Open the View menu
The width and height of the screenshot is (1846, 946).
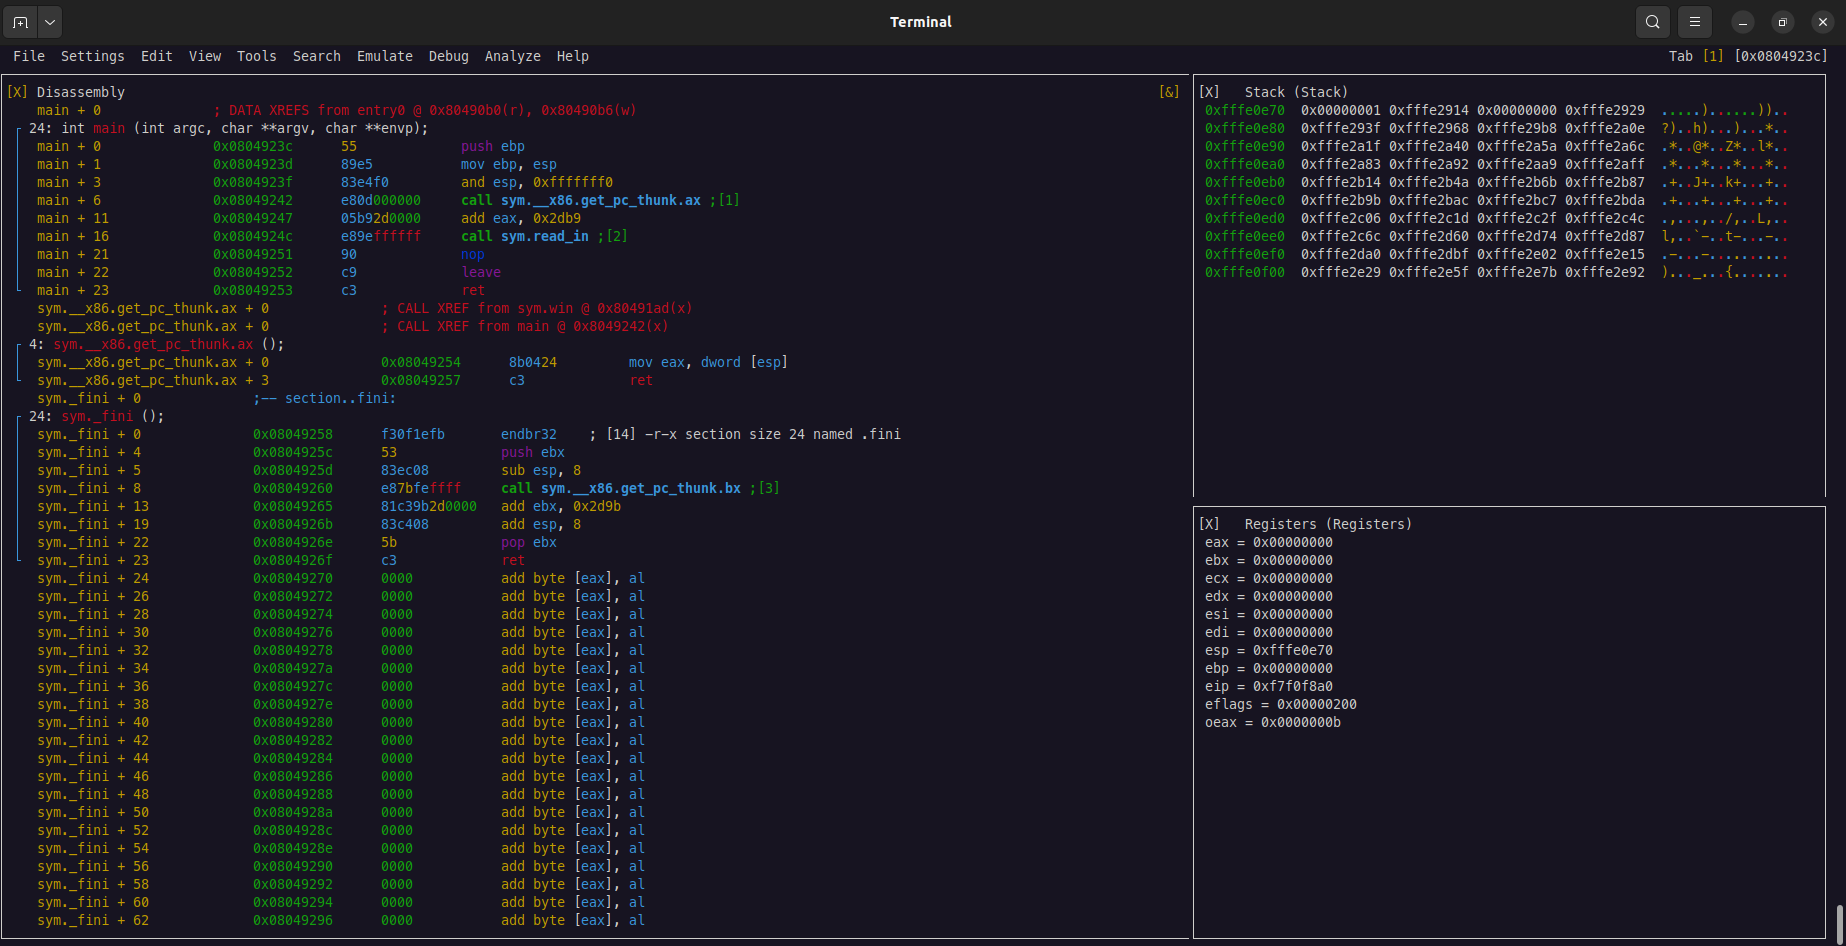(205, 56)
